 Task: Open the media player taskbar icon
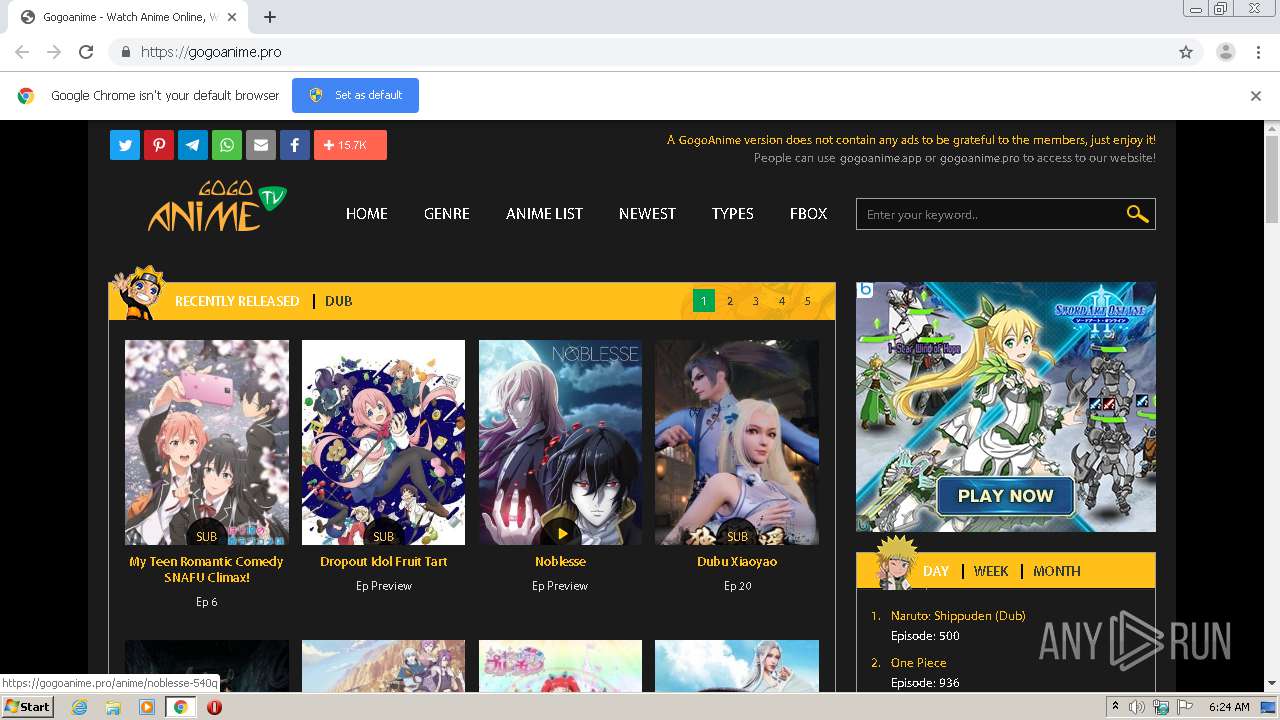click(147, 707)
